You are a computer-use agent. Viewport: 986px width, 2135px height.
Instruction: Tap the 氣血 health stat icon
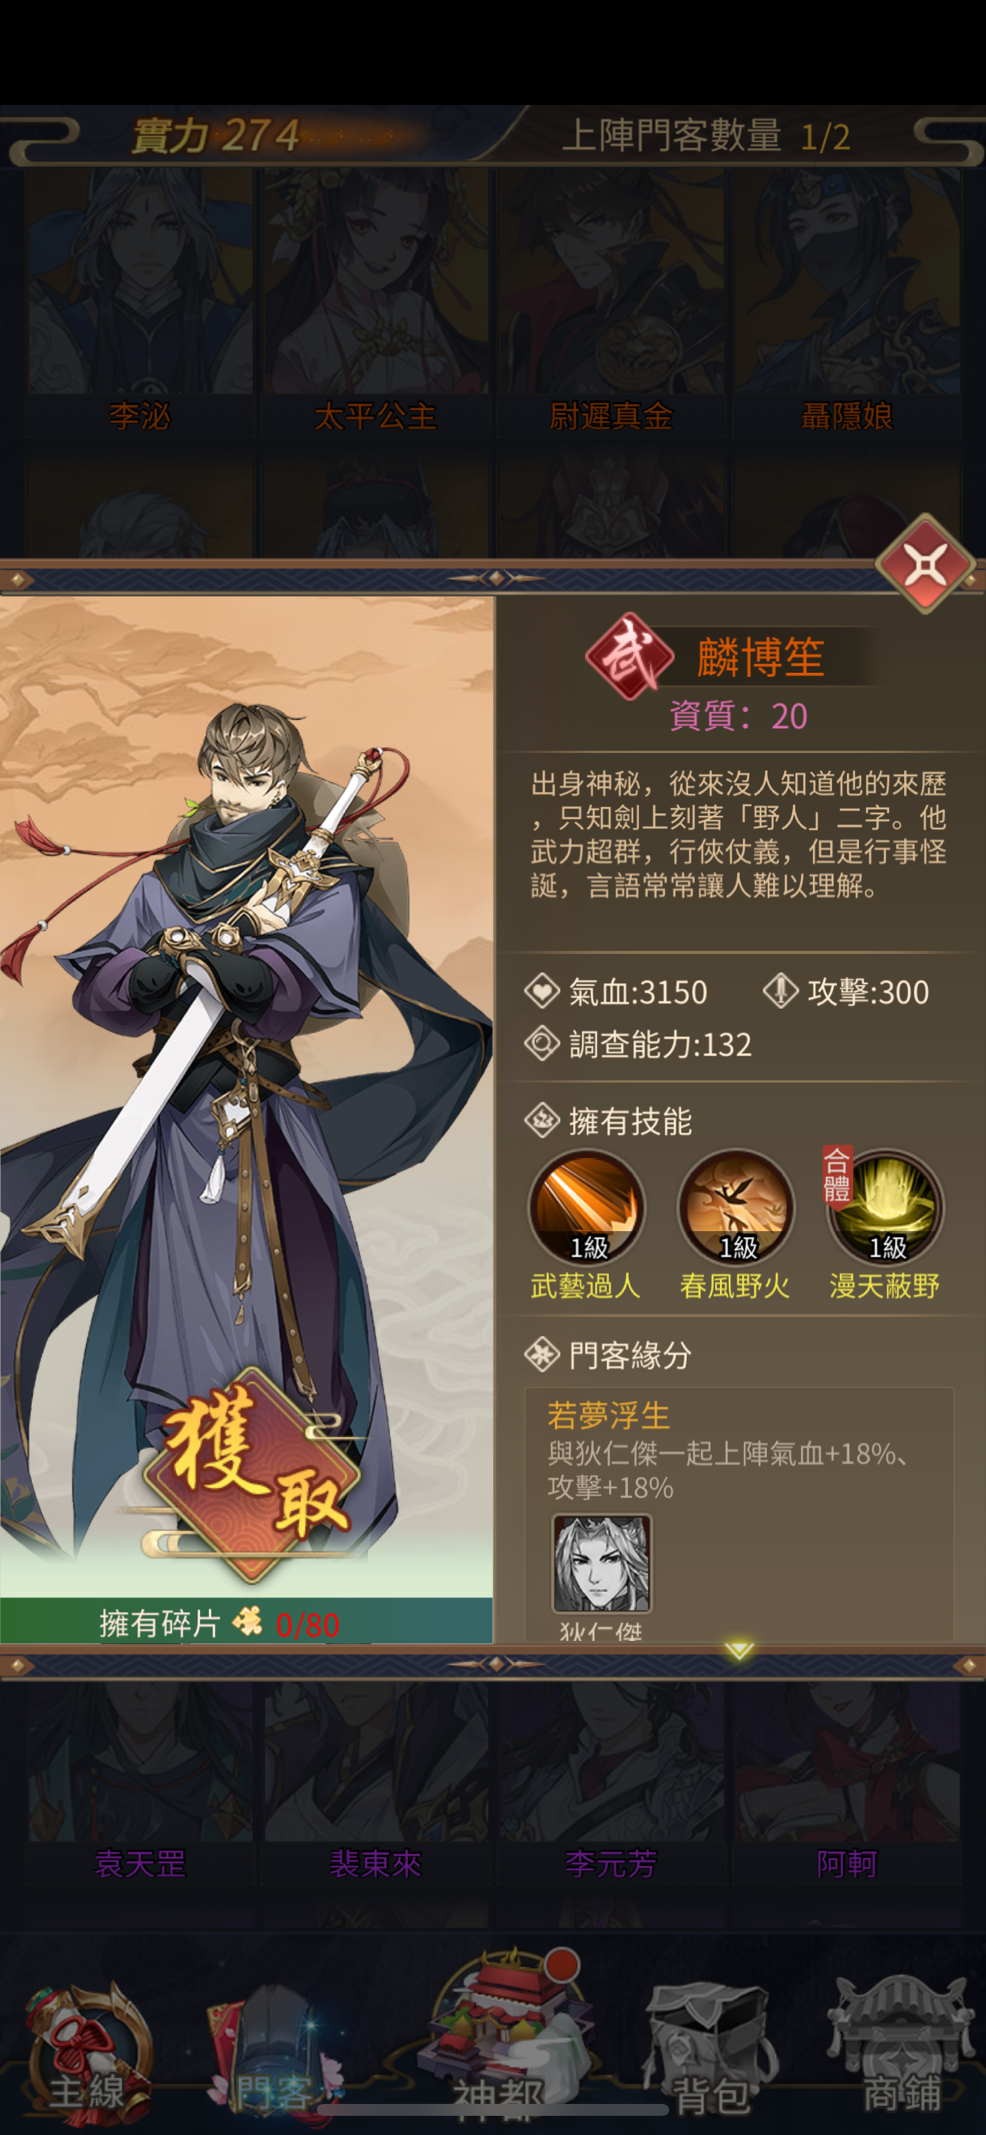coord(542,992)
